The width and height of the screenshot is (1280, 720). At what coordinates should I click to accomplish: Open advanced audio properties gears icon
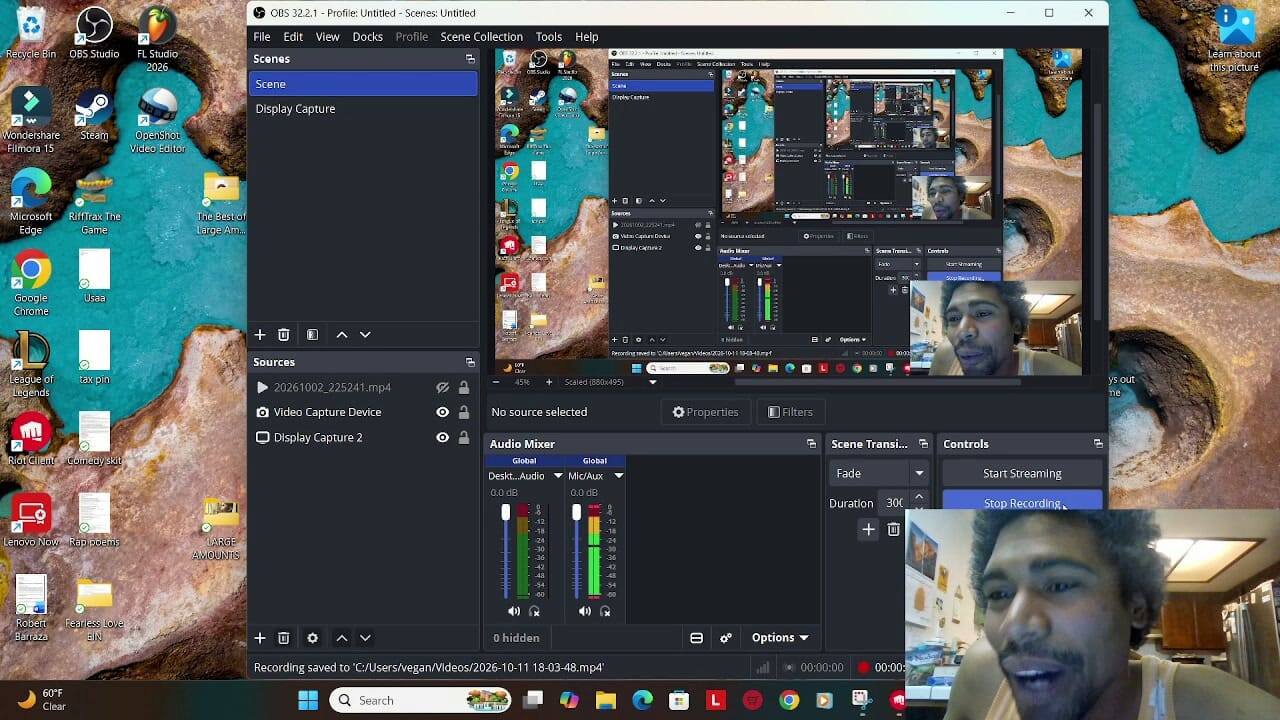(726, 638)
